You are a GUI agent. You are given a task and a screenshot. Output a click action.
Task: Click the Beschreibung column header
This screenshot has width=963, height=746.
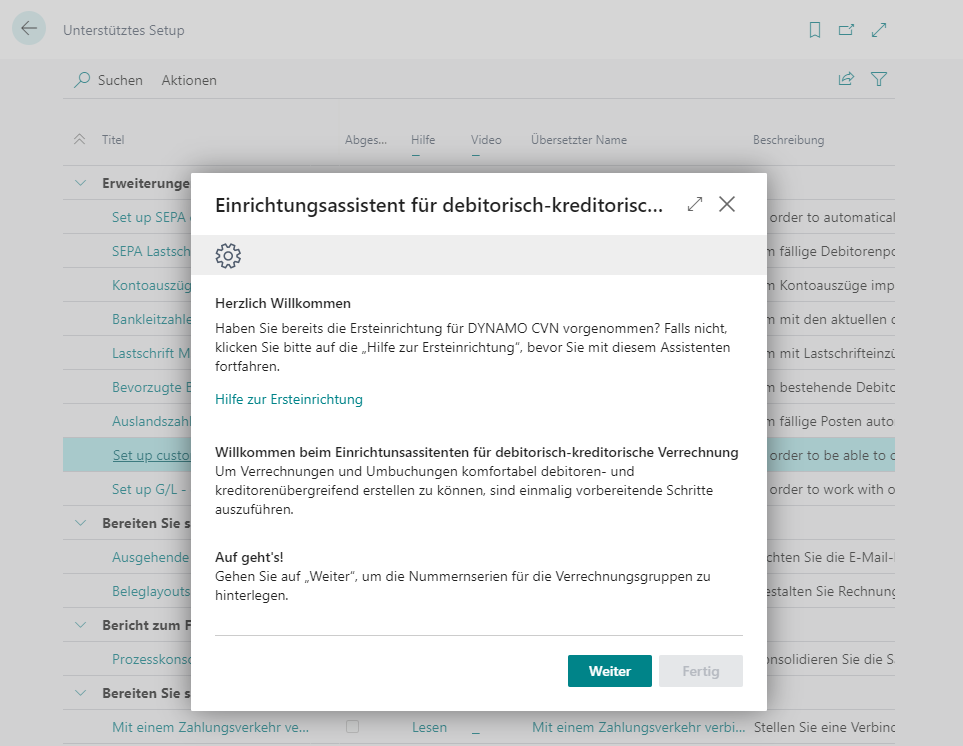(789, 140)
